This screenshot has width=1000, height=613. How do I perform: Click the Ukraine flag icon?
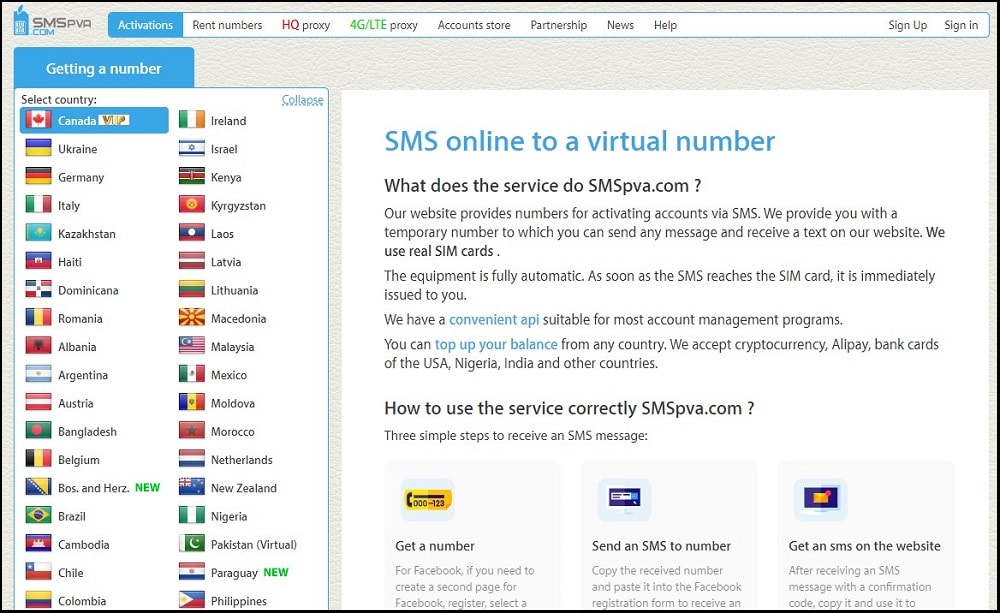click(38, 148)
